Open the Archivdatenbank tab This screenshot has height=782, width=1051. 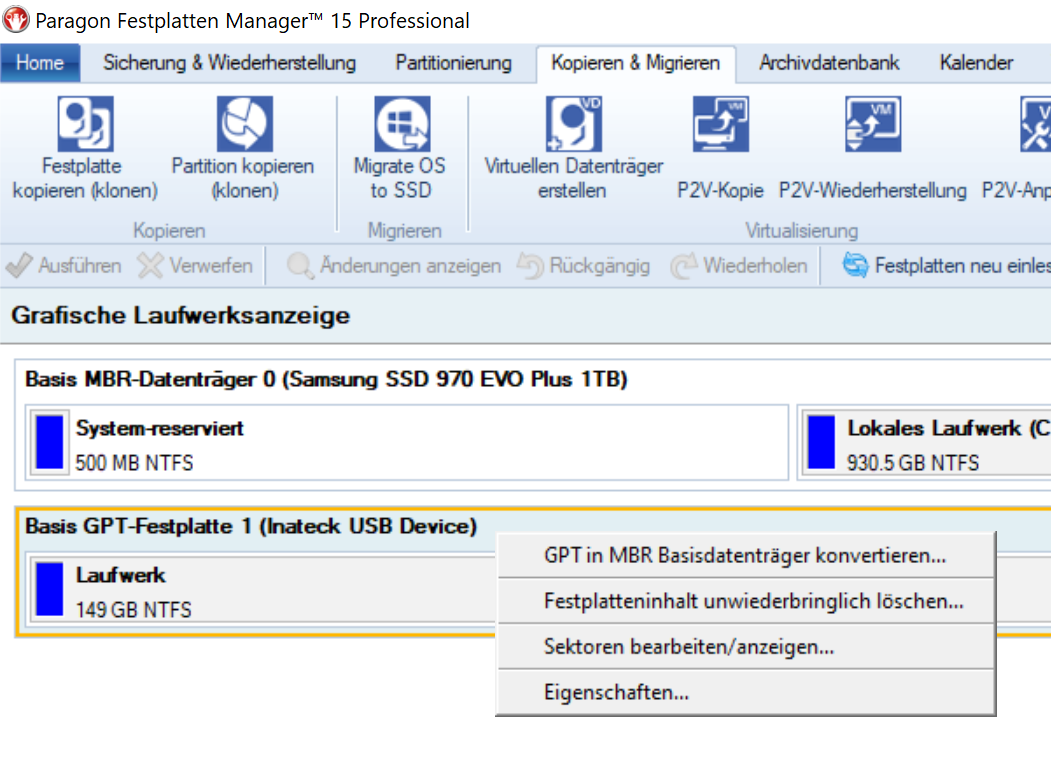(829, 63)
